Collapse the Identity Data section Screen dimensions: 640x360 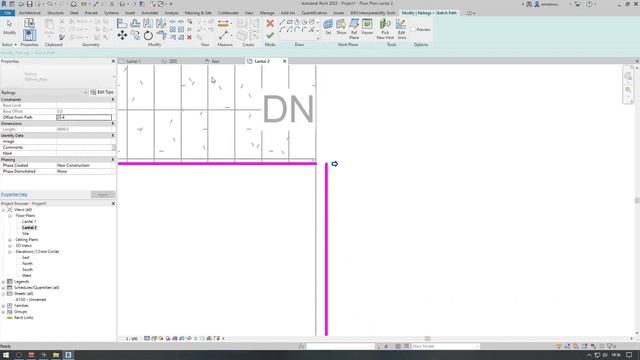coord(113,136)
